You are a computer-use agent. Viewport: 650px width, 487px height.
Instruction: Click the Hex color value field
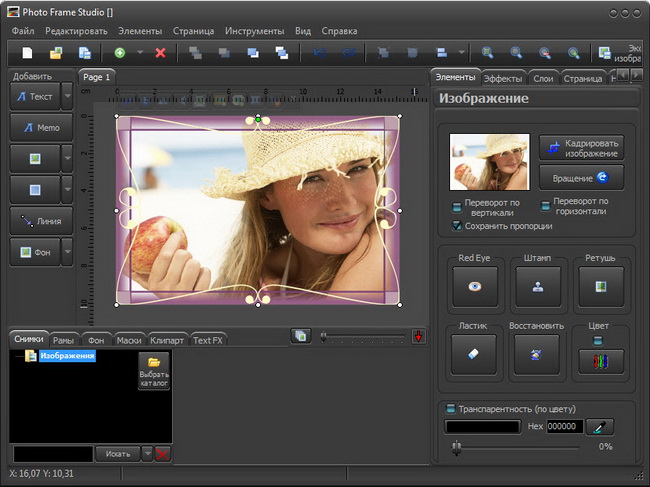[565, 427]
